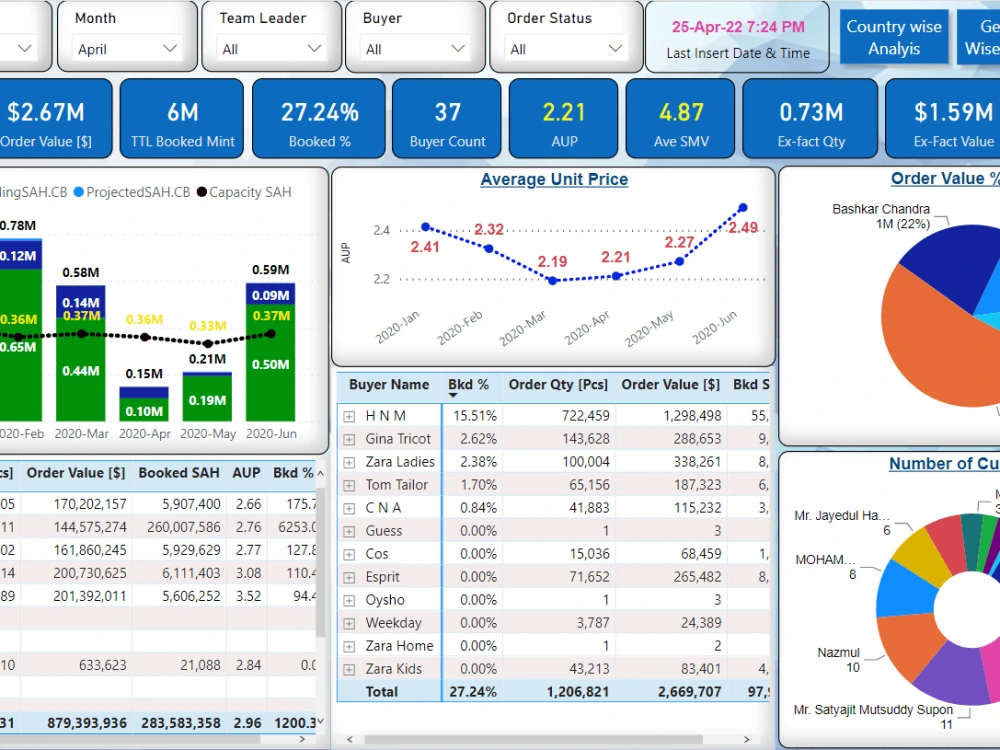Click the Country wise Analysis button
Image resolution: width=1000 pixels, height=750 pixels.
click(x=893, y=36)
